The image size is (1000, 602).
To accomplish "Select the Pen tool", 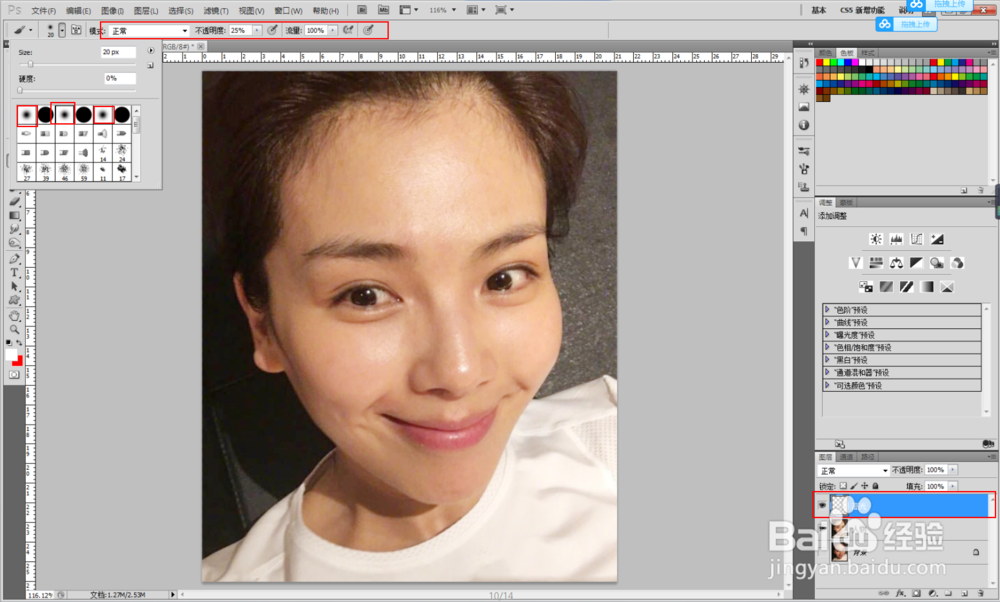I will click(x=14, y=258).
